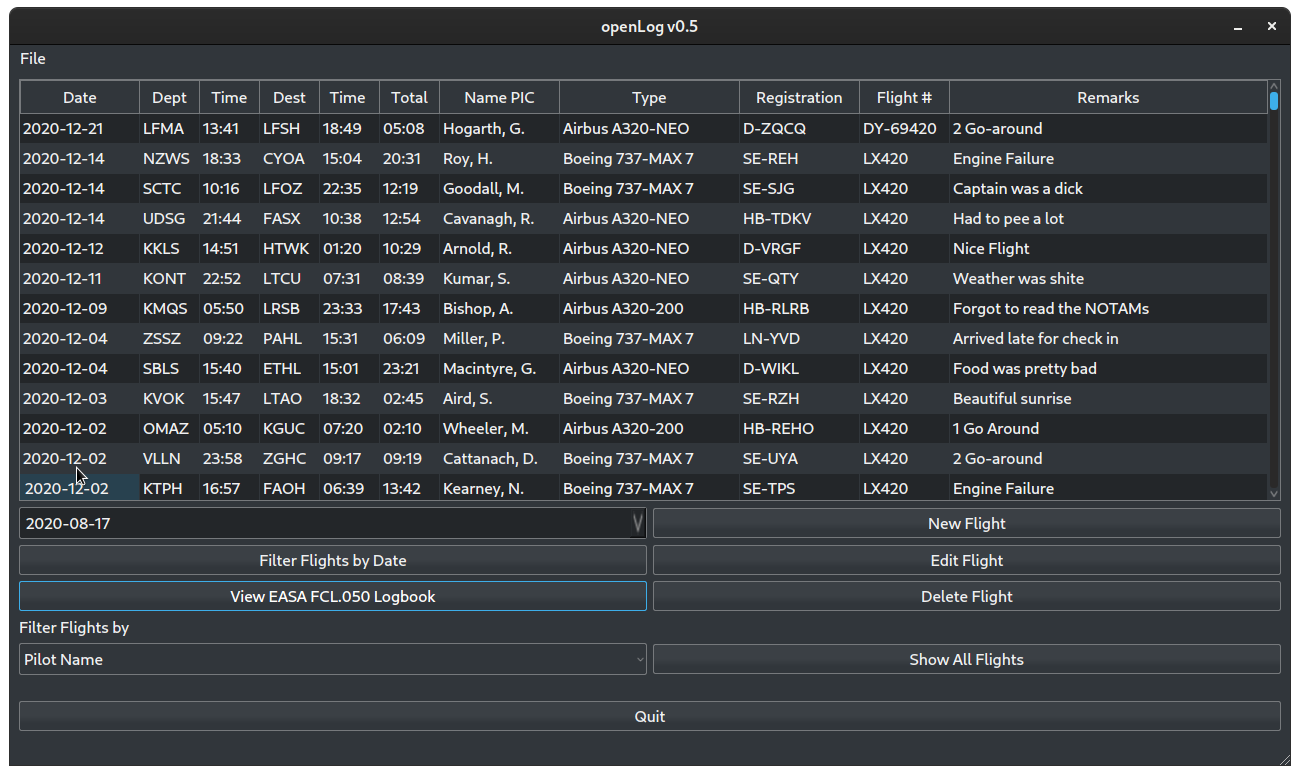The width and height of the screenshot is (1300, 775).
Task: Click the Aird, S. pilot cell
Action: (x=499, y=398)
